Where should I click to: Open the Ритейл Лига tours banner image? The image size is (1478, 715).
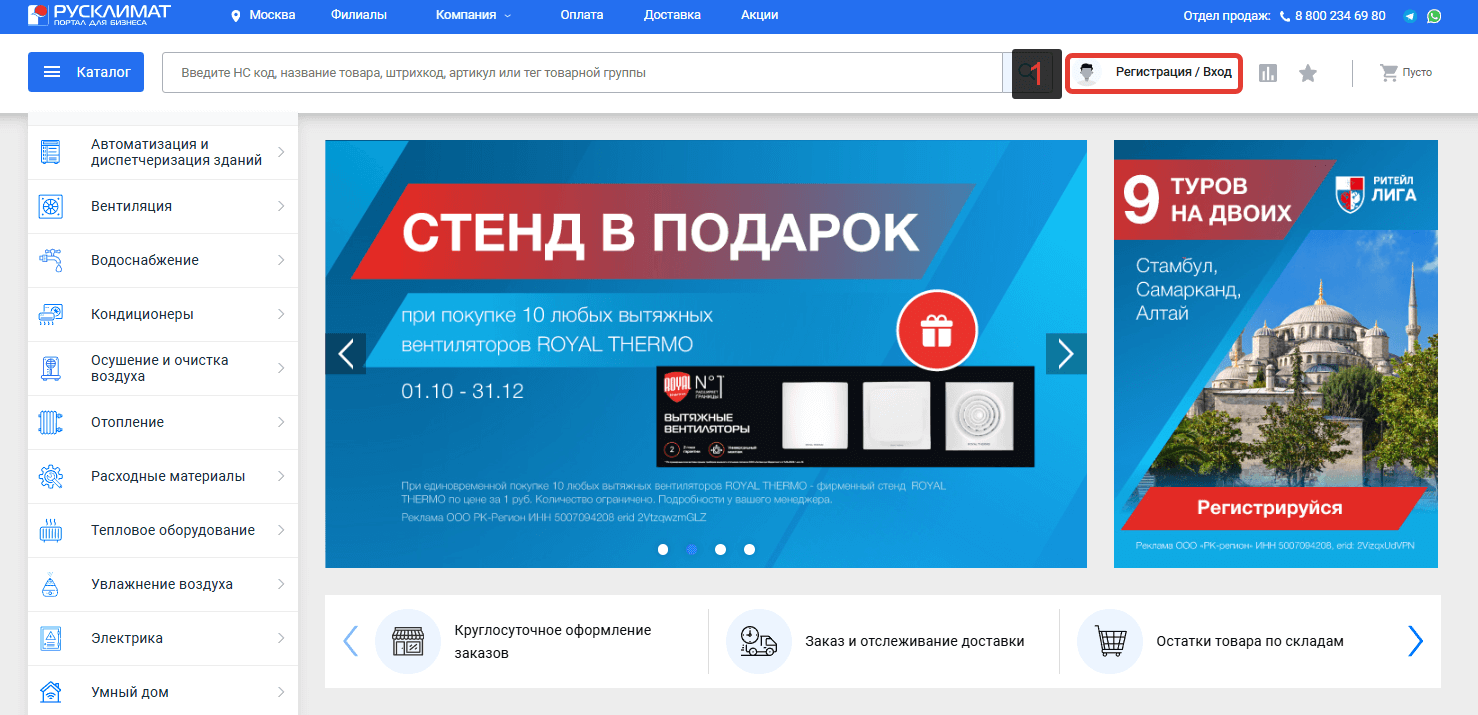1276,354
